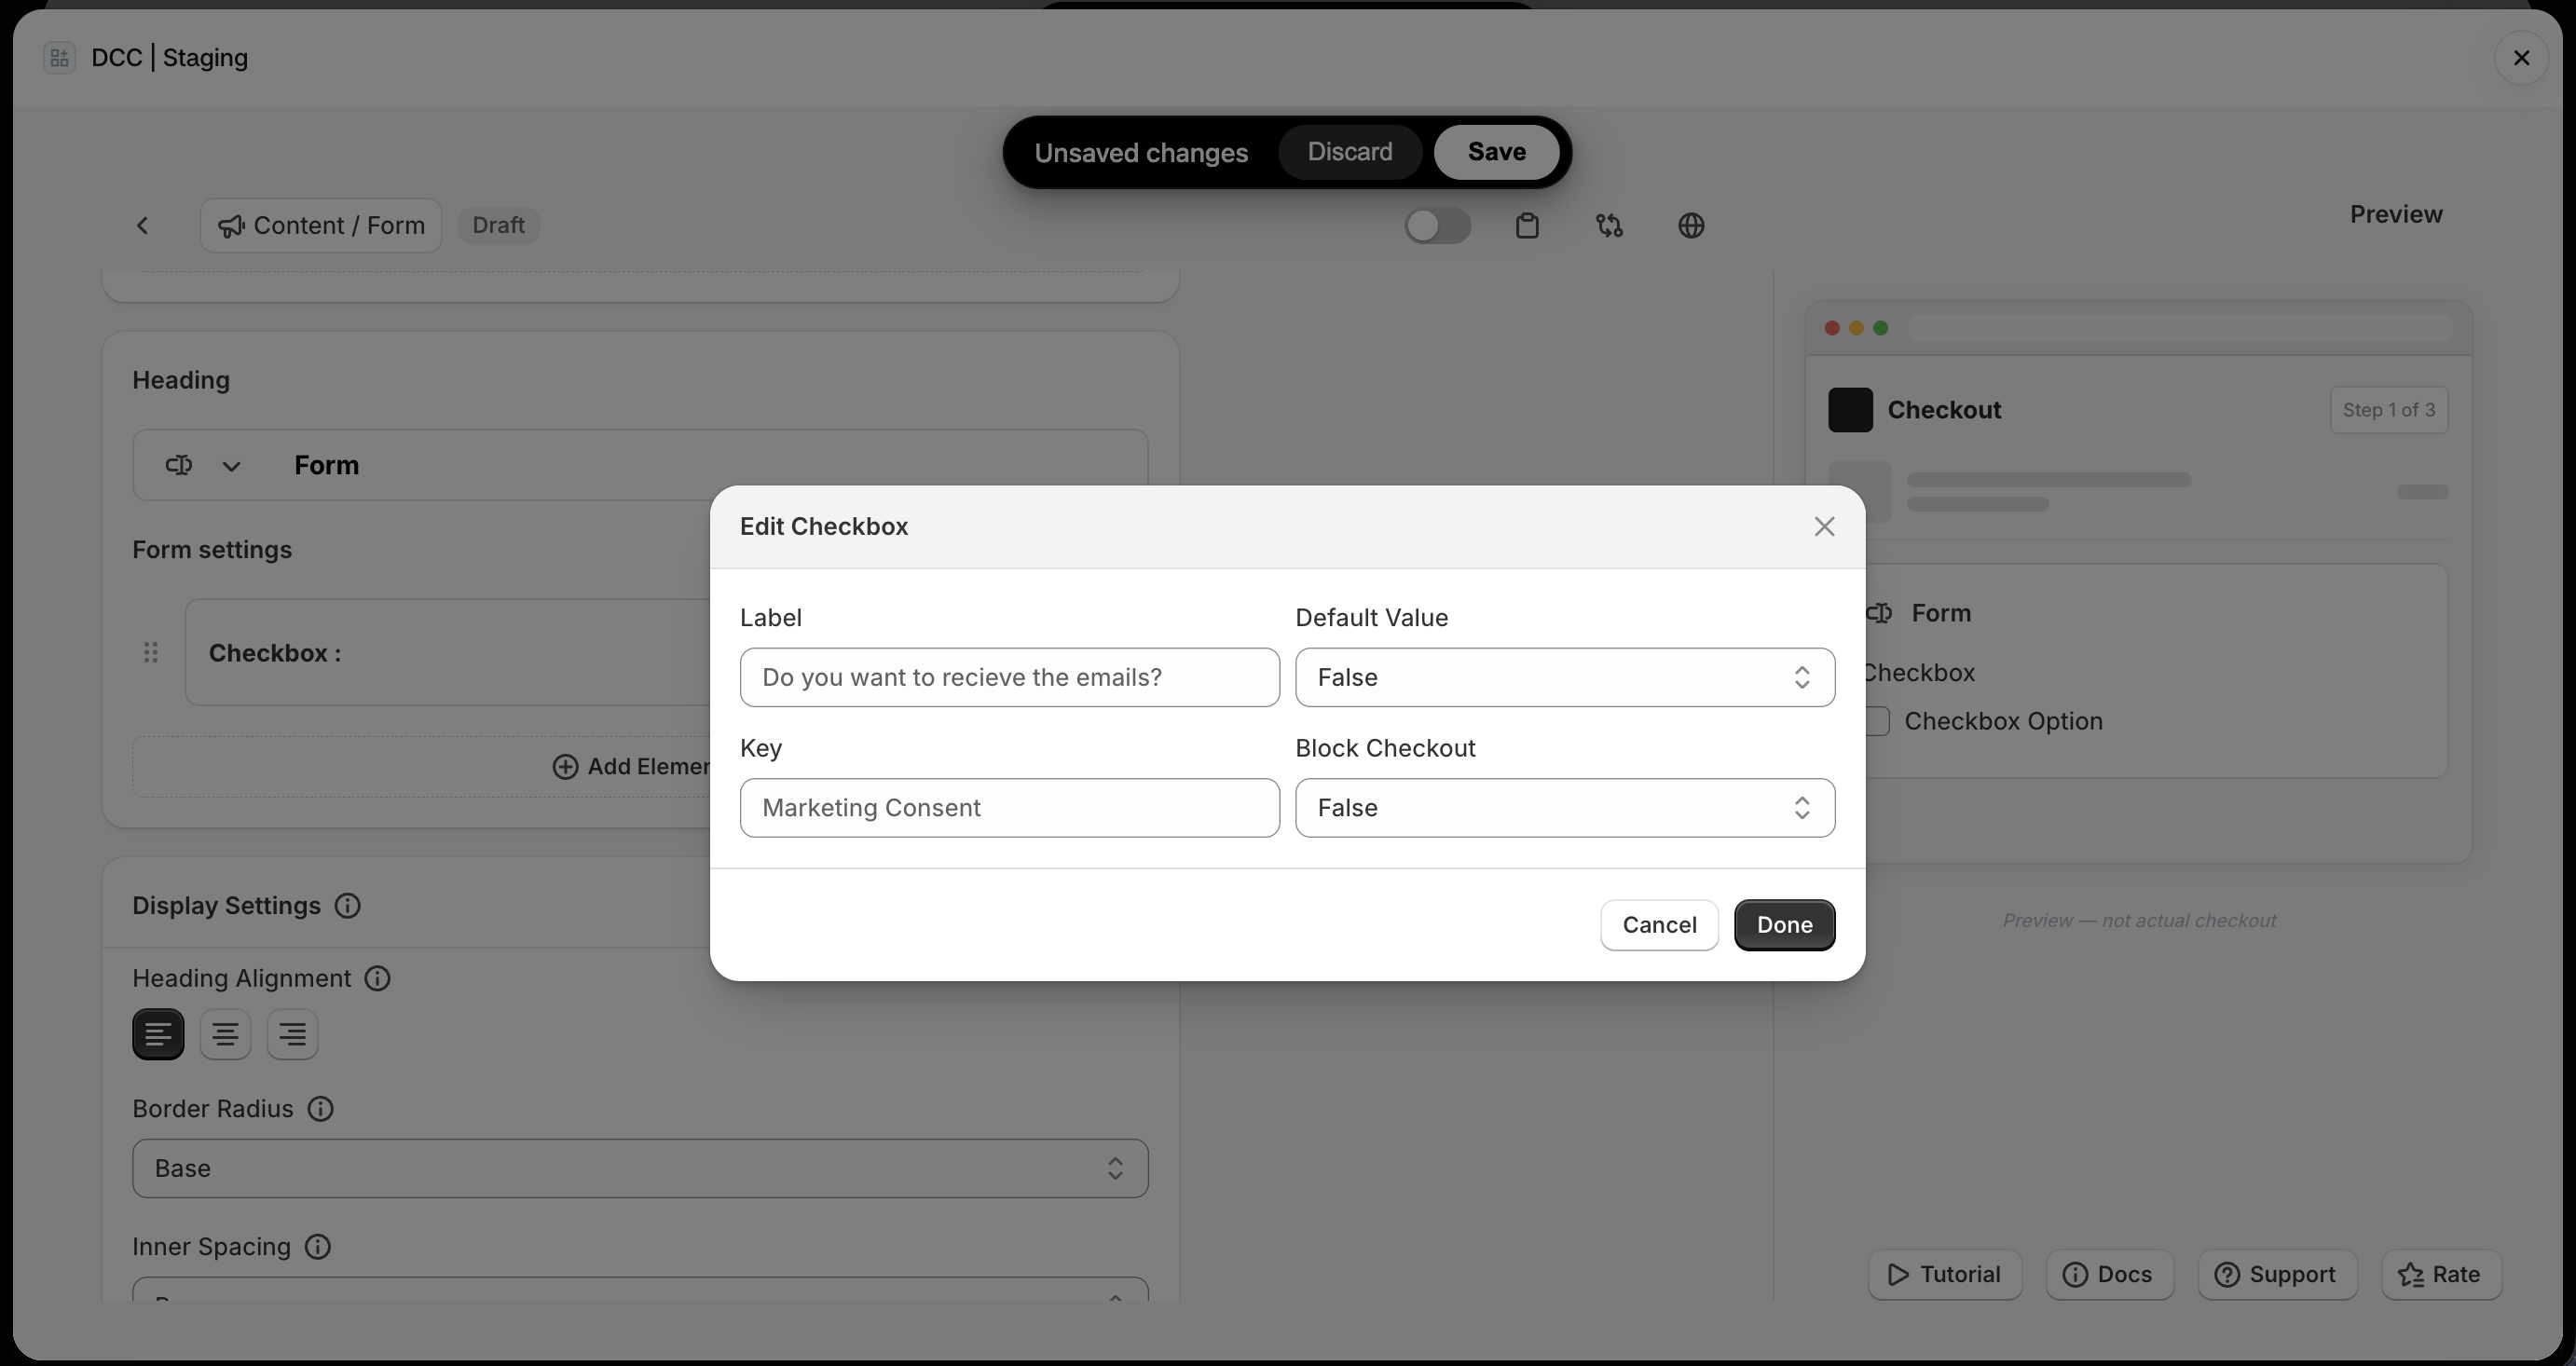Discard the unsaved changes
The height and width of the screenshot is (1366, 2576).
(x=1350, y=152)
